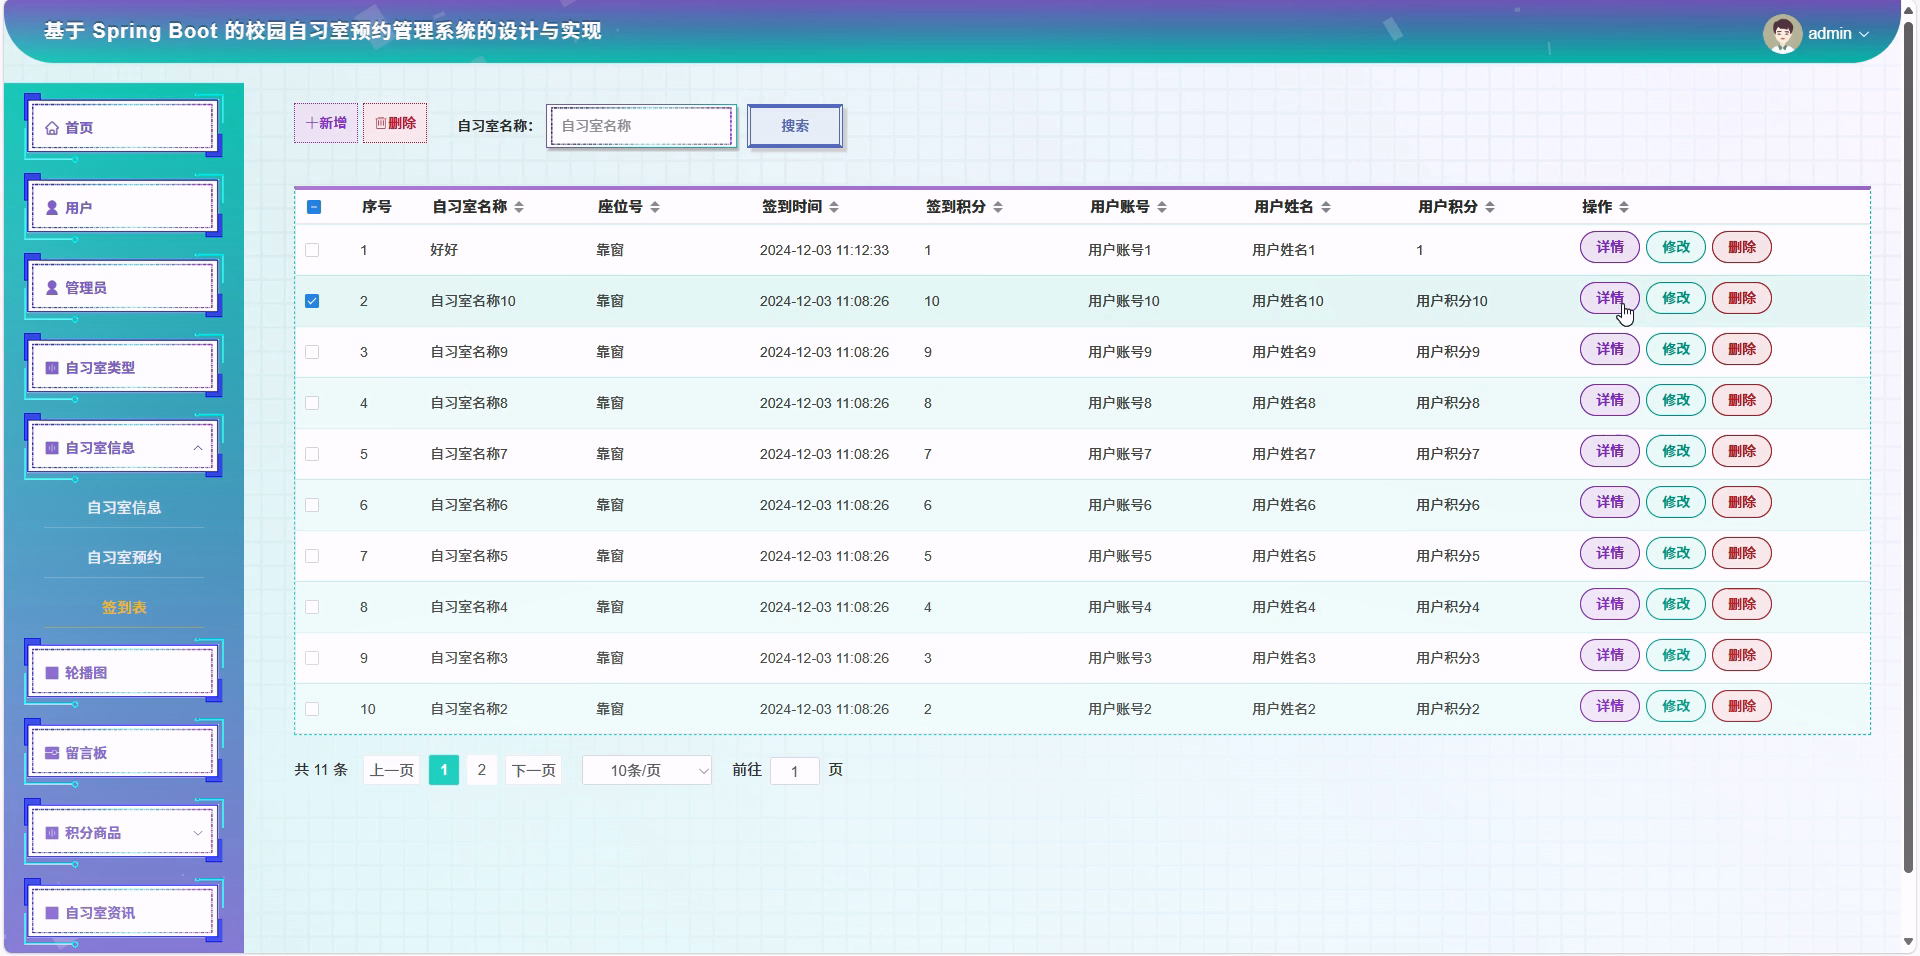
Task: Click the person icon beside 用户
Action: click(52, 208)
